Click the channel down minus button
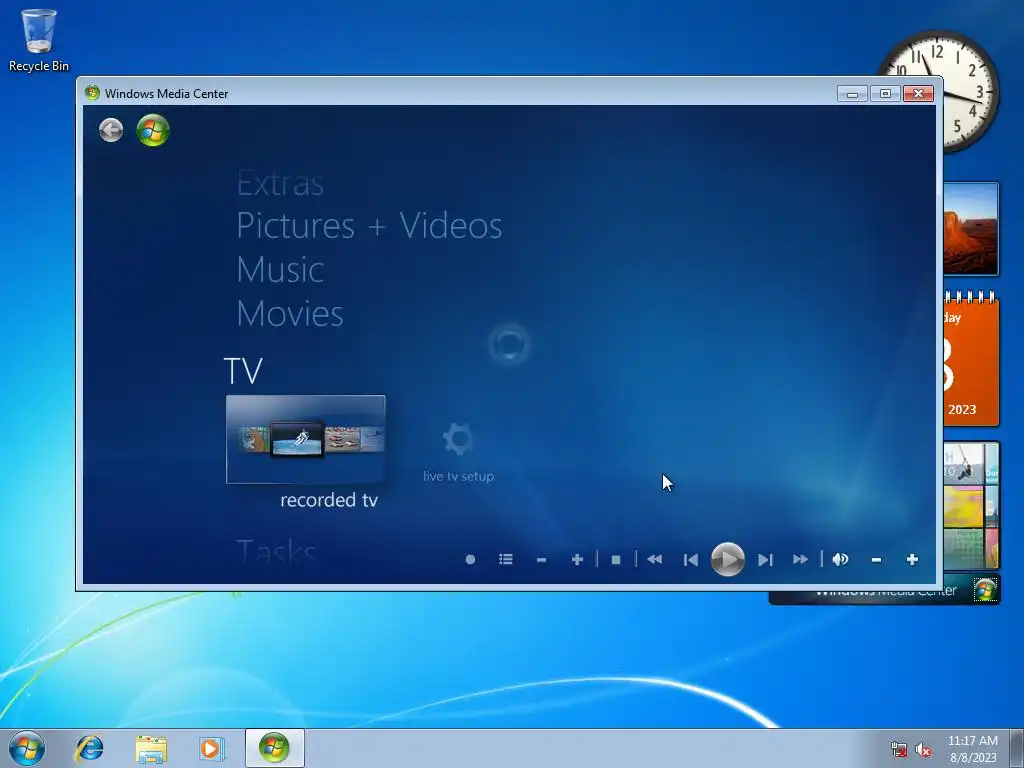 click(541, 560)
